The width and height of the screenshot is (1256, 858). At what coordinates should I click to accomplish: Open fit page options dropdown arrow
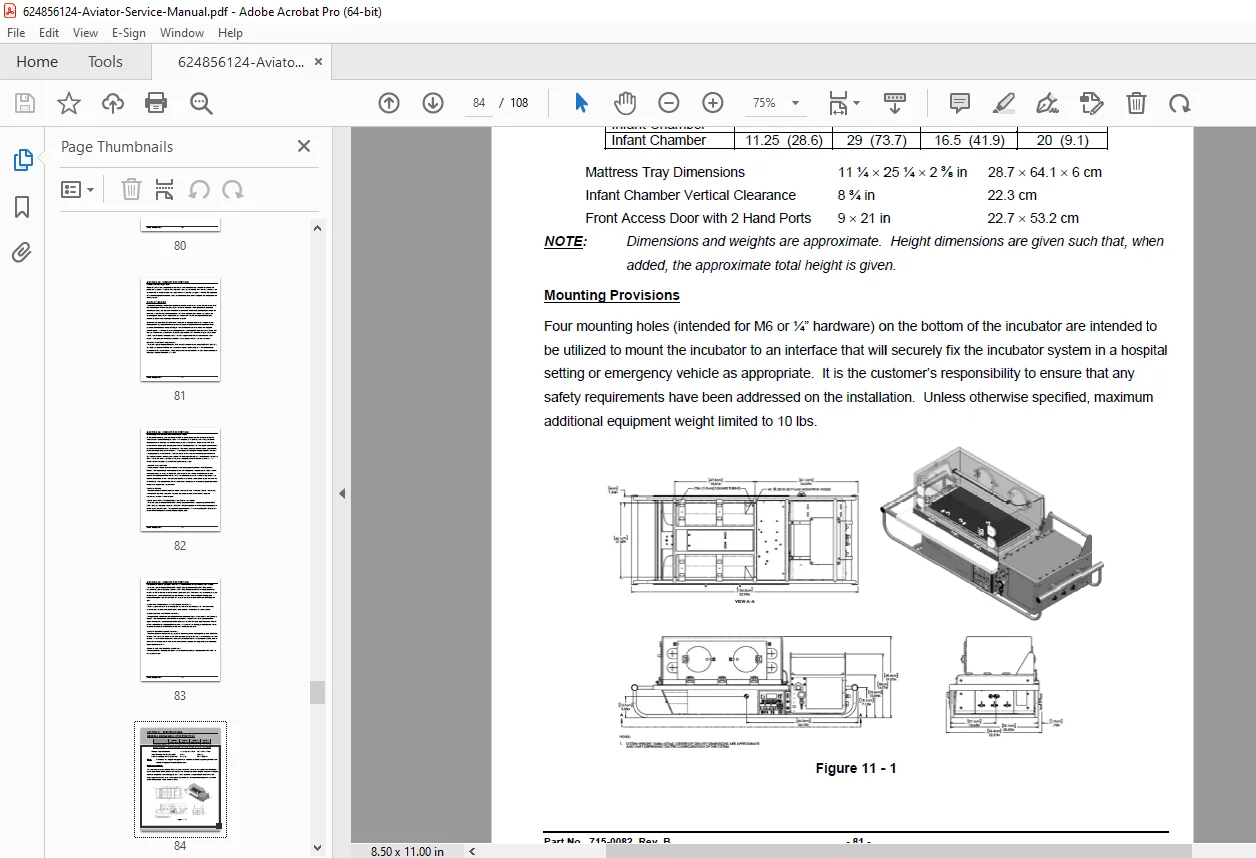[x=856, y=103]
